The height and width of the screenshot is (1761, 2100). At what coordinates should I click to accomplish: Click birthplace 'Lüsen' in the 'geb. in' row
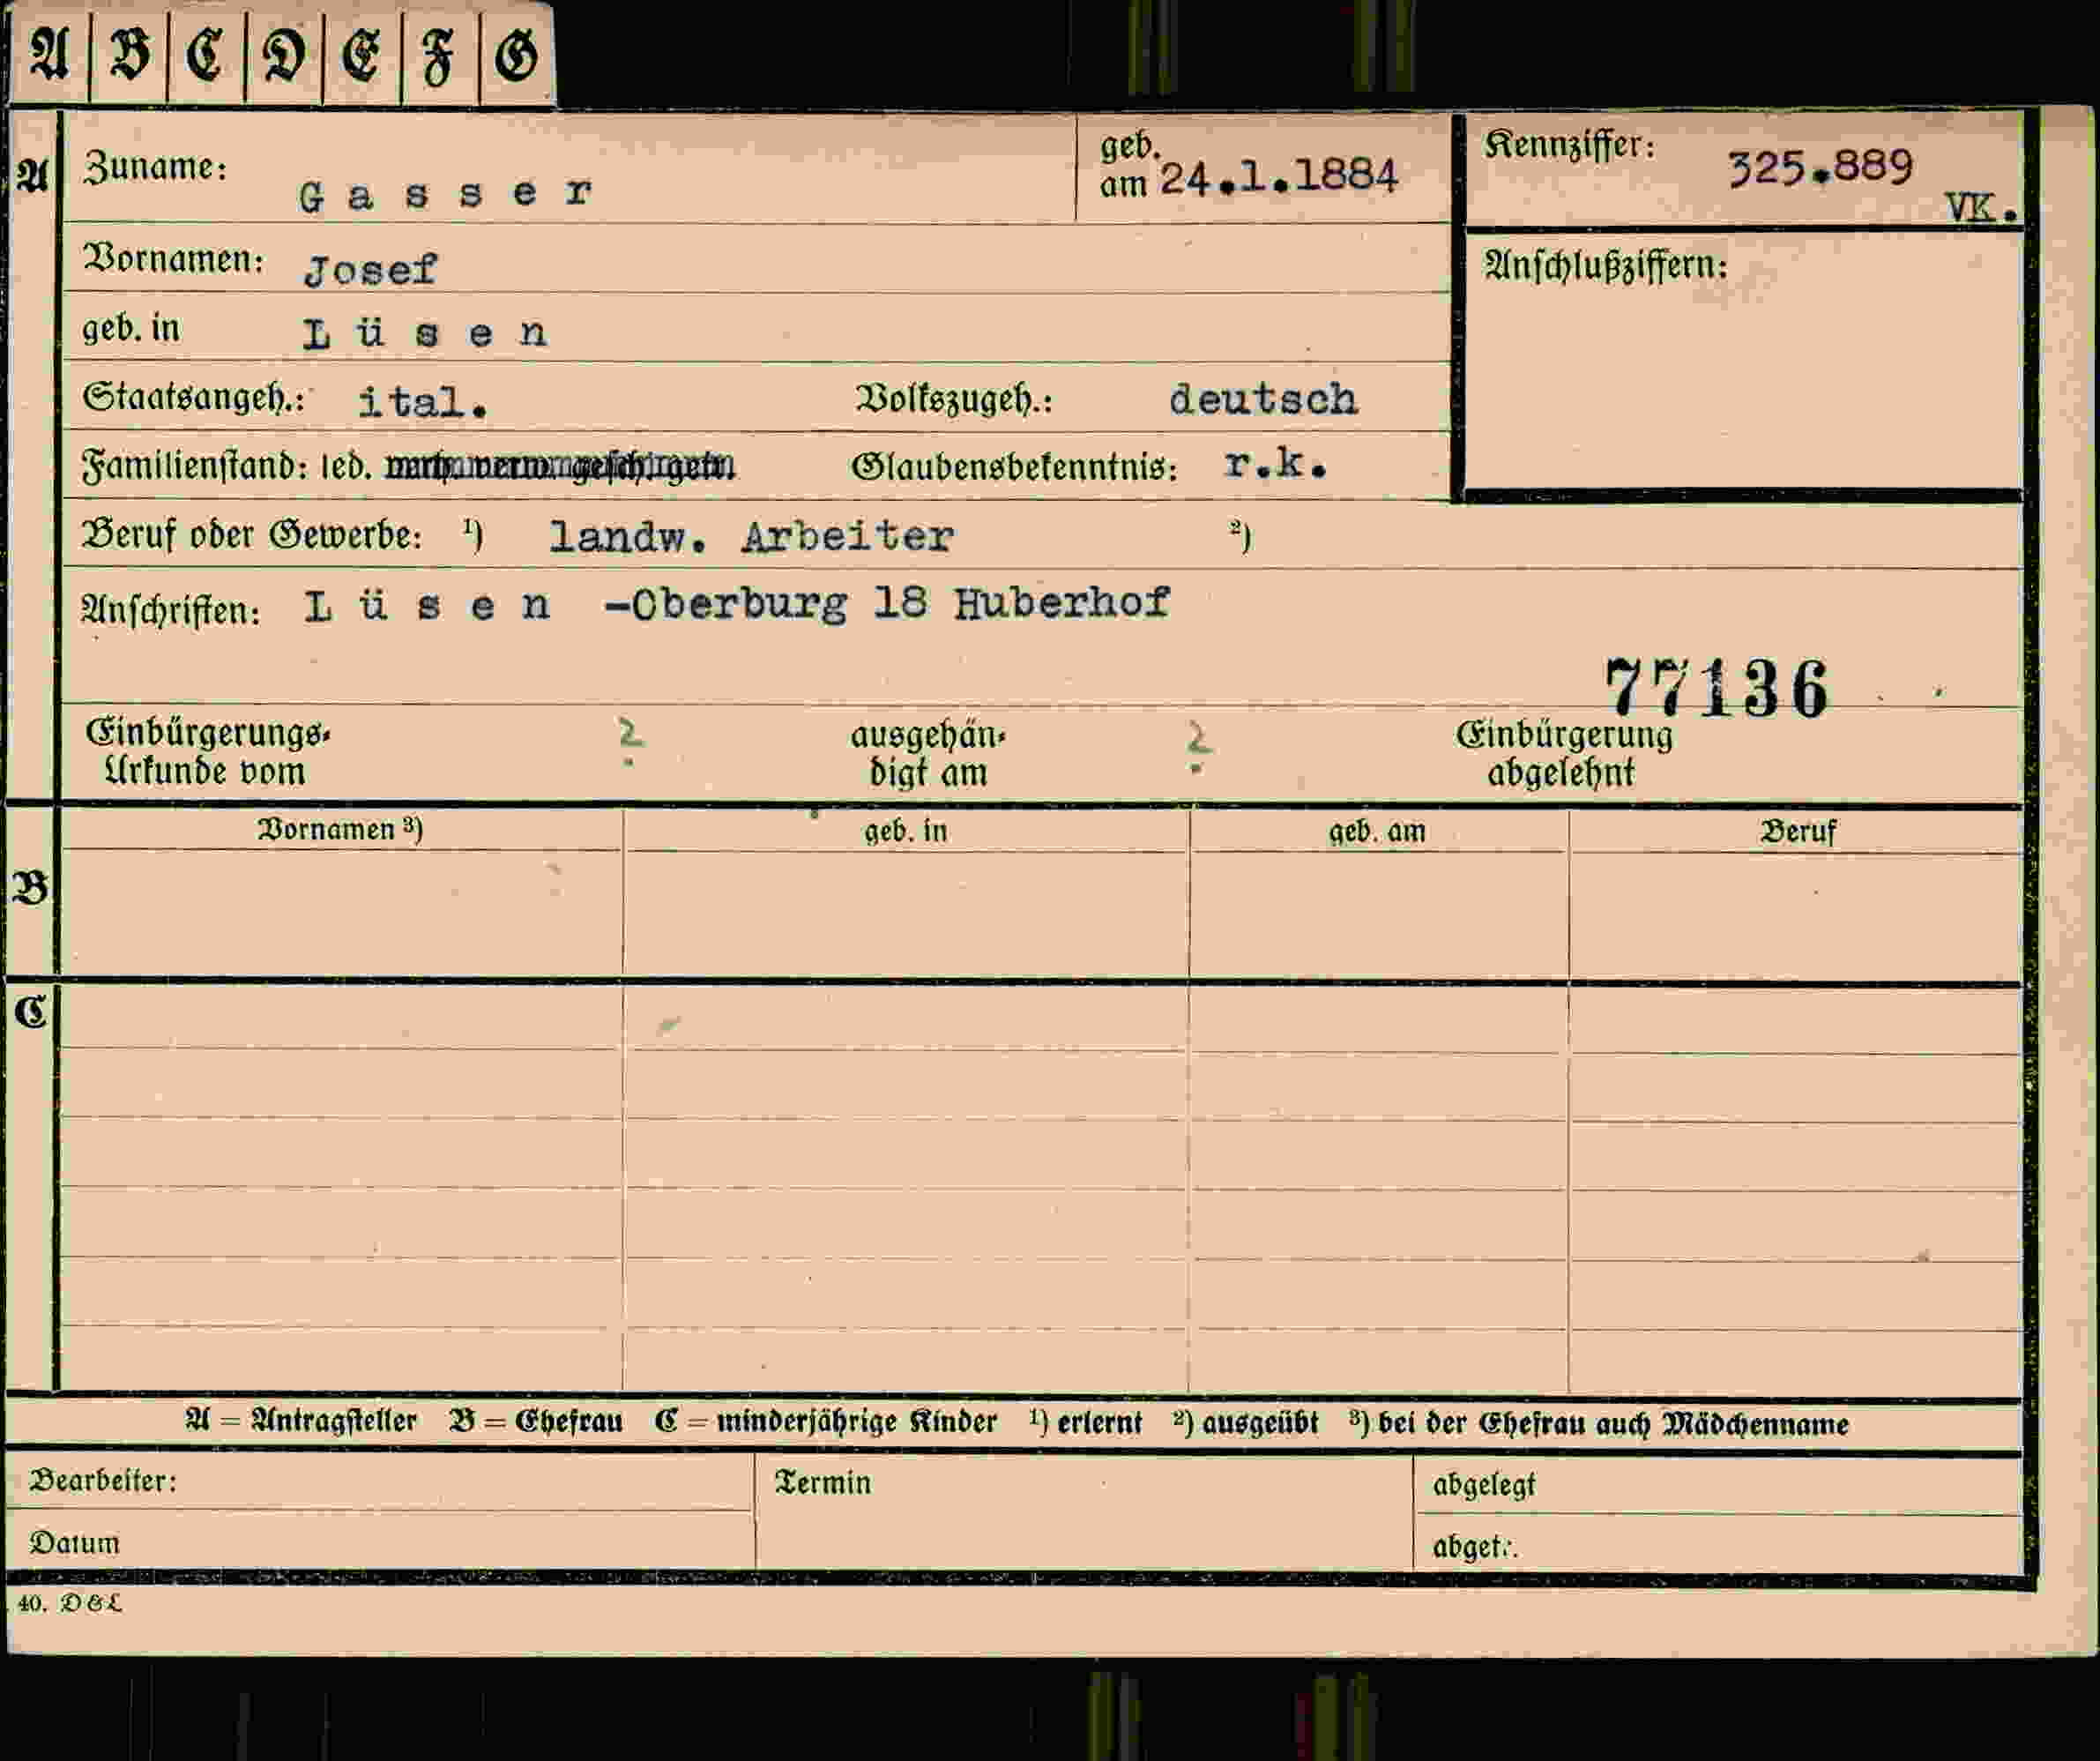pyautogui.click(x=426, y=332)
